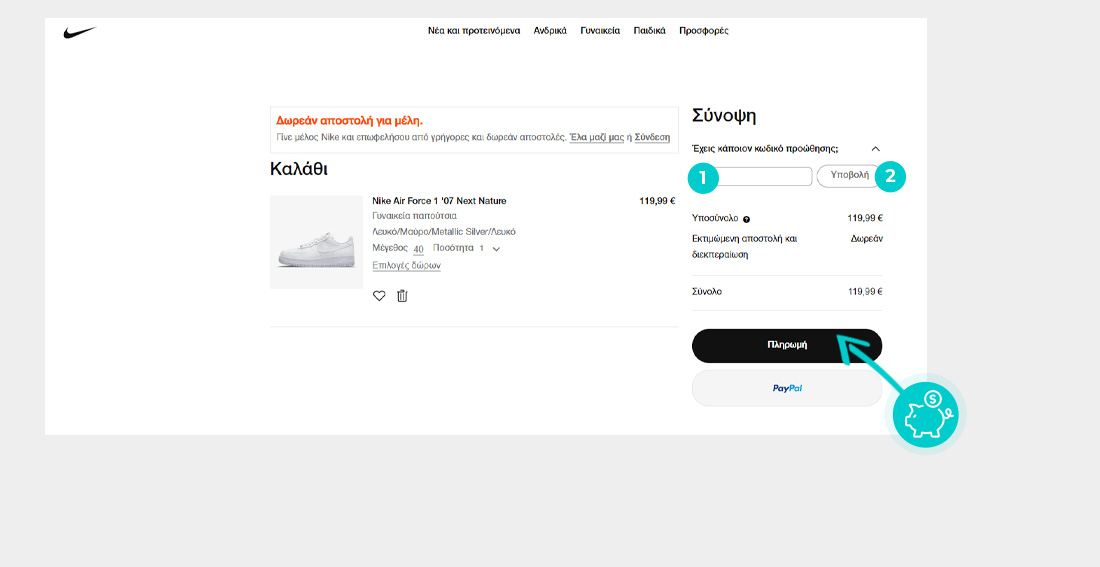
Task: Open the Ποσότητα quantity dropdown
Action: 489,248
